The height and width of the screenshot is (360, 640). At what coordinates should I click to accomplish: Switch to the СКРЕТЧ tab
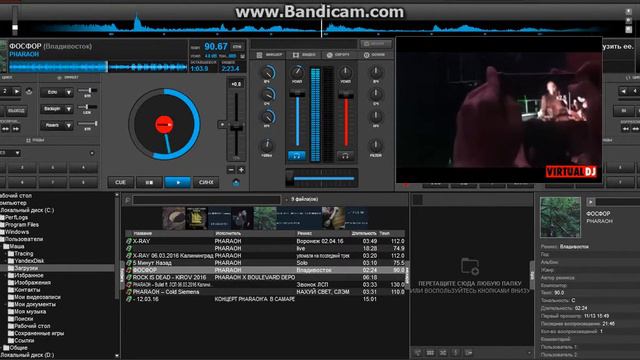(x=338, y=55)
